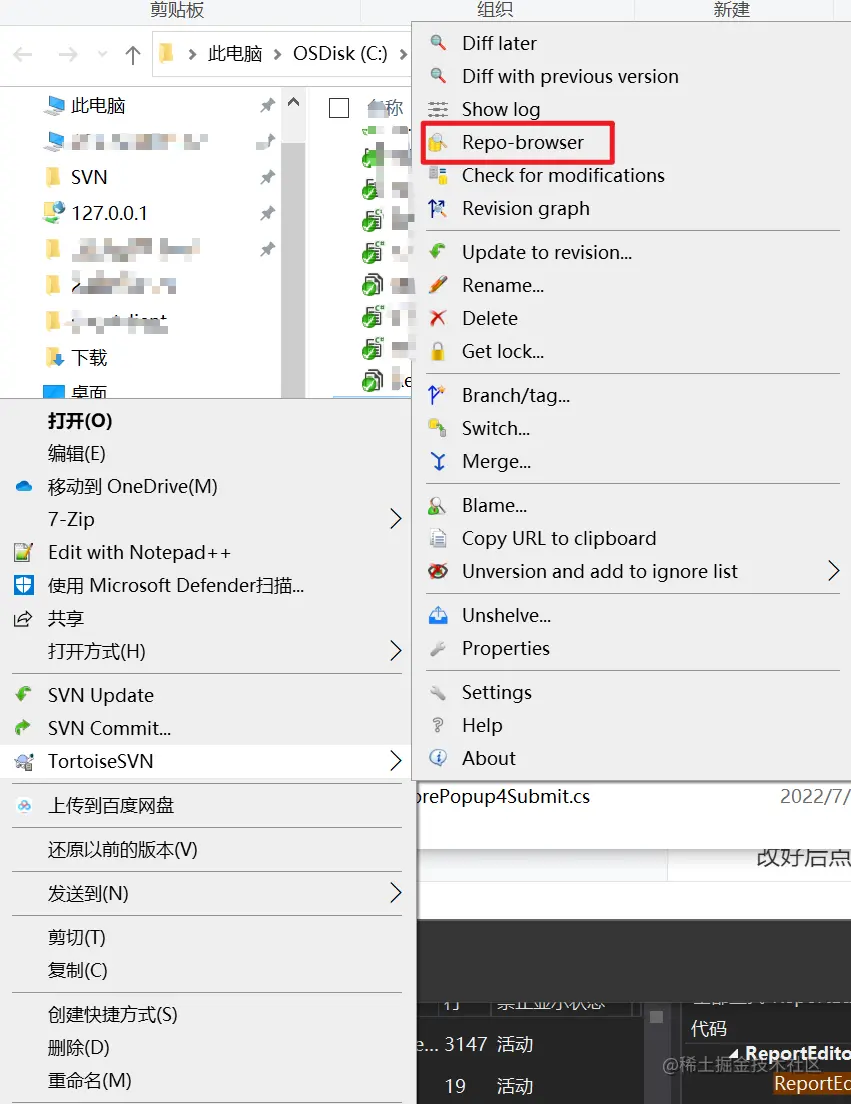
Task: Unpin SVN using its pin icon
Action: [267, 177]
